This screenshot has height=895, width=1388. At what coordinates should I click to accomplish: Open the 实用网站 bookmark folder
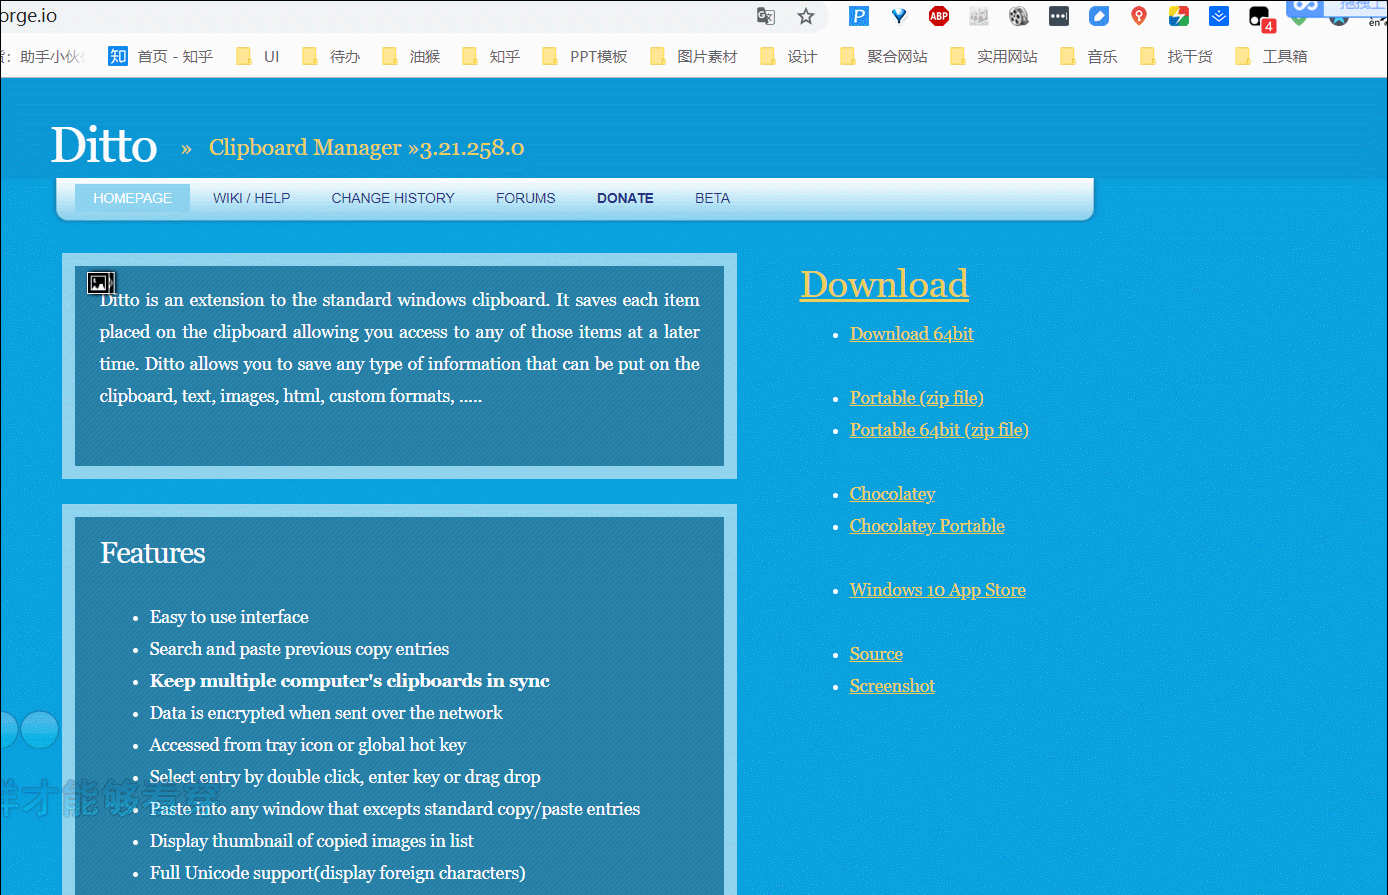coord(994,56)
